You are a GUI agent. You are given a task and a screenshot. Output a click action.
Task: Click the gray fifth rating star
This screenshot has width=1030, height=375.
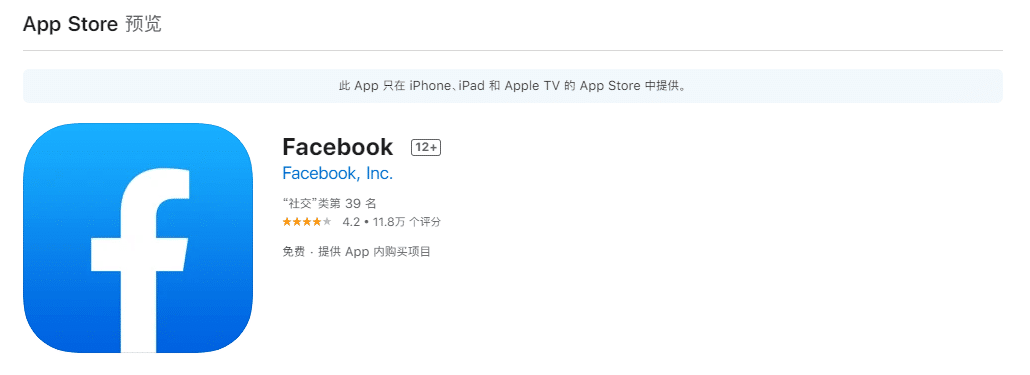327,222
